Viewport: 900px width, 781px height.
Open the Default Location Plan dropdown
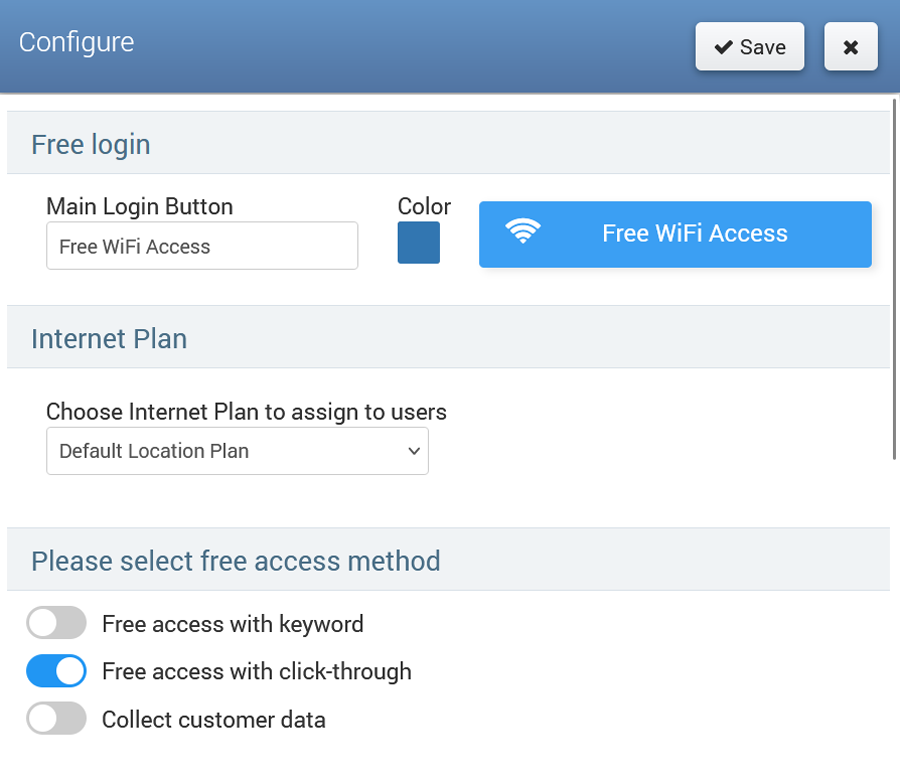[237, 451]
